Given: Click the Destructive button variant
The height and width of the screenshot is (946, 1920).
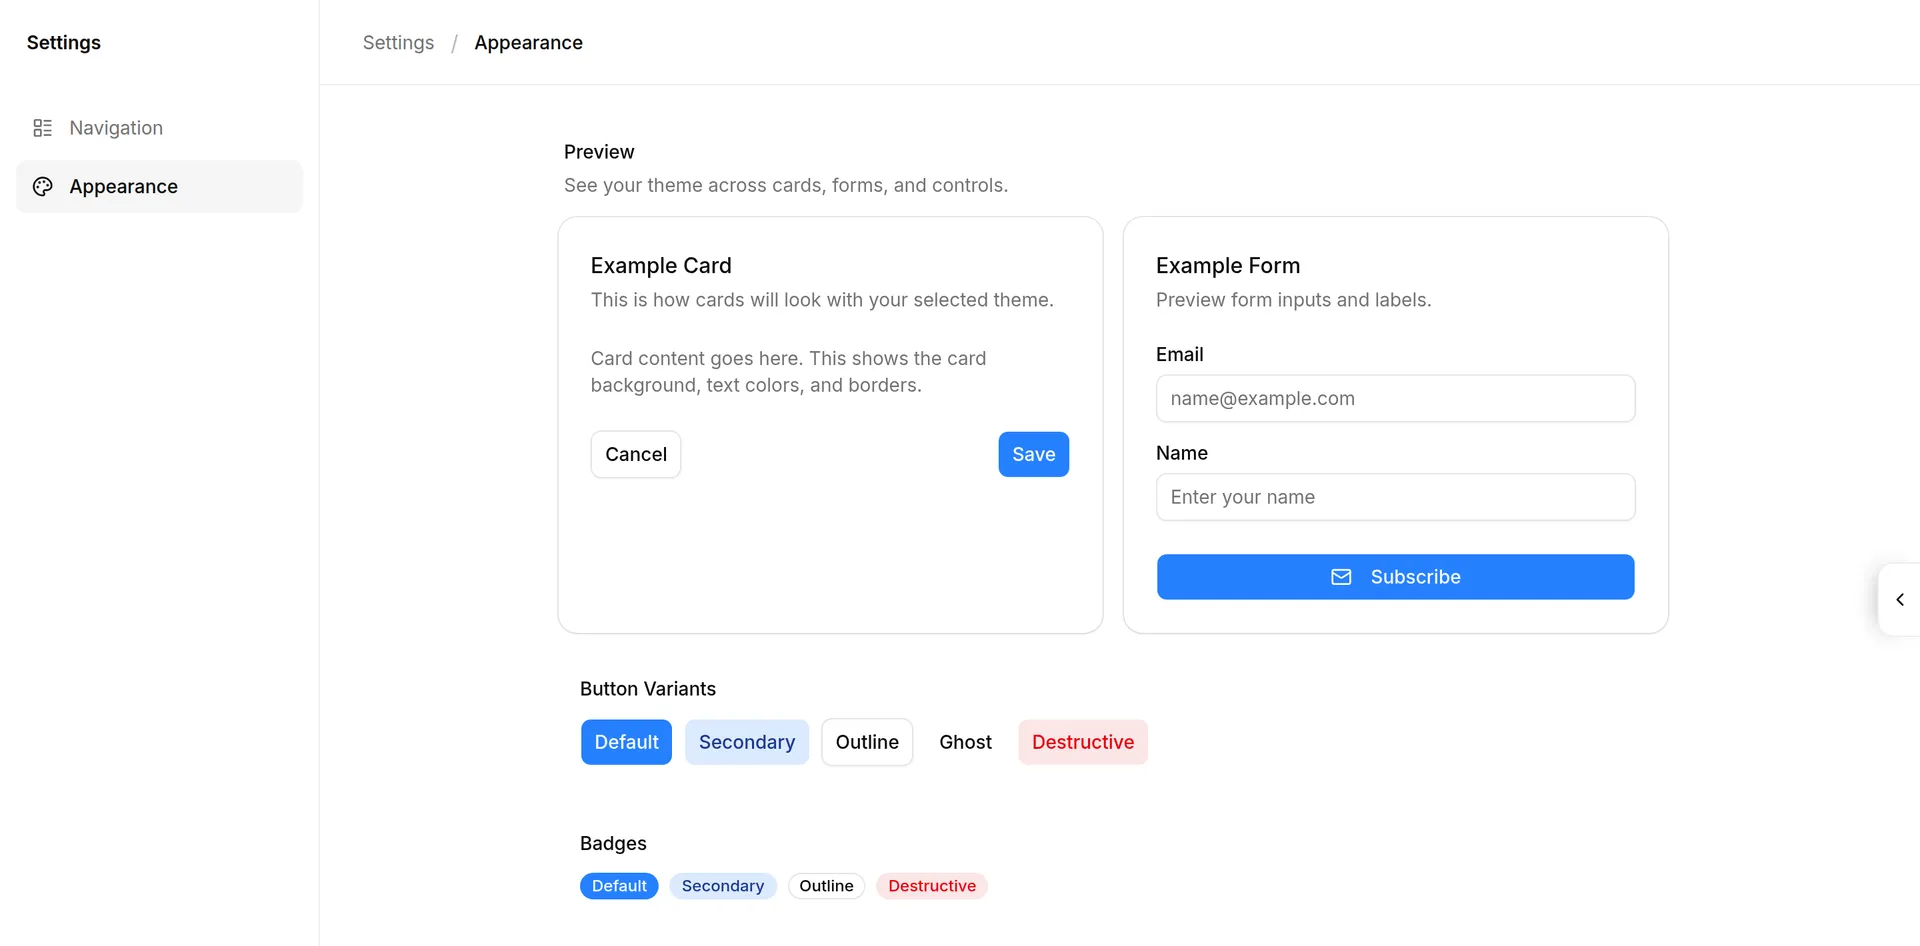Looking at the screenshot, I should tap(1083, 742).
